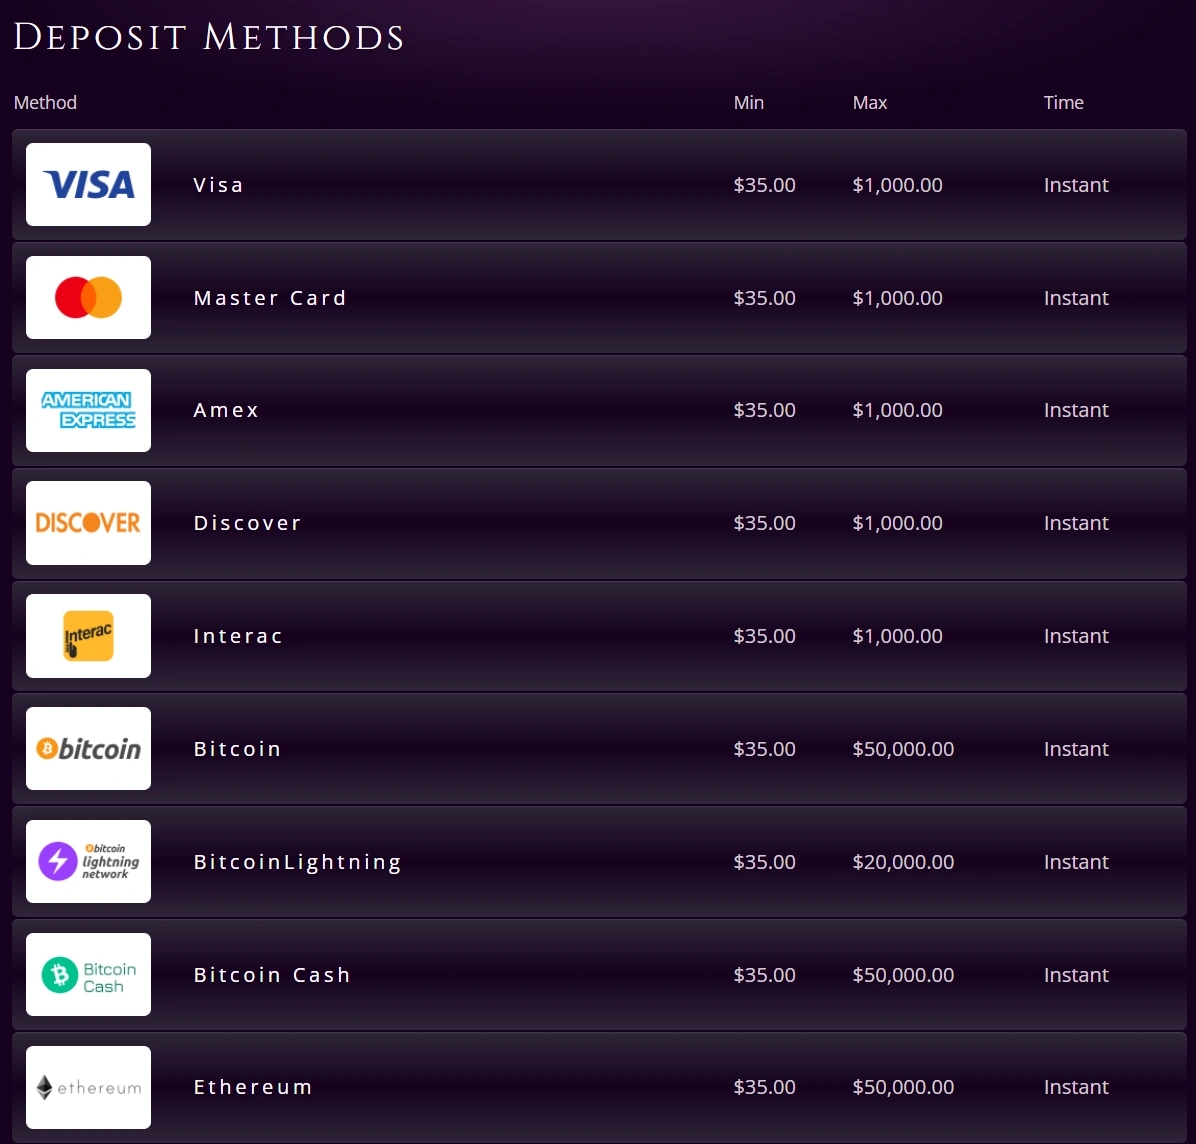The image size is (1196, 1144).
Task: Choose the Bitcoin method label
Action: click(x=237, y=749)
